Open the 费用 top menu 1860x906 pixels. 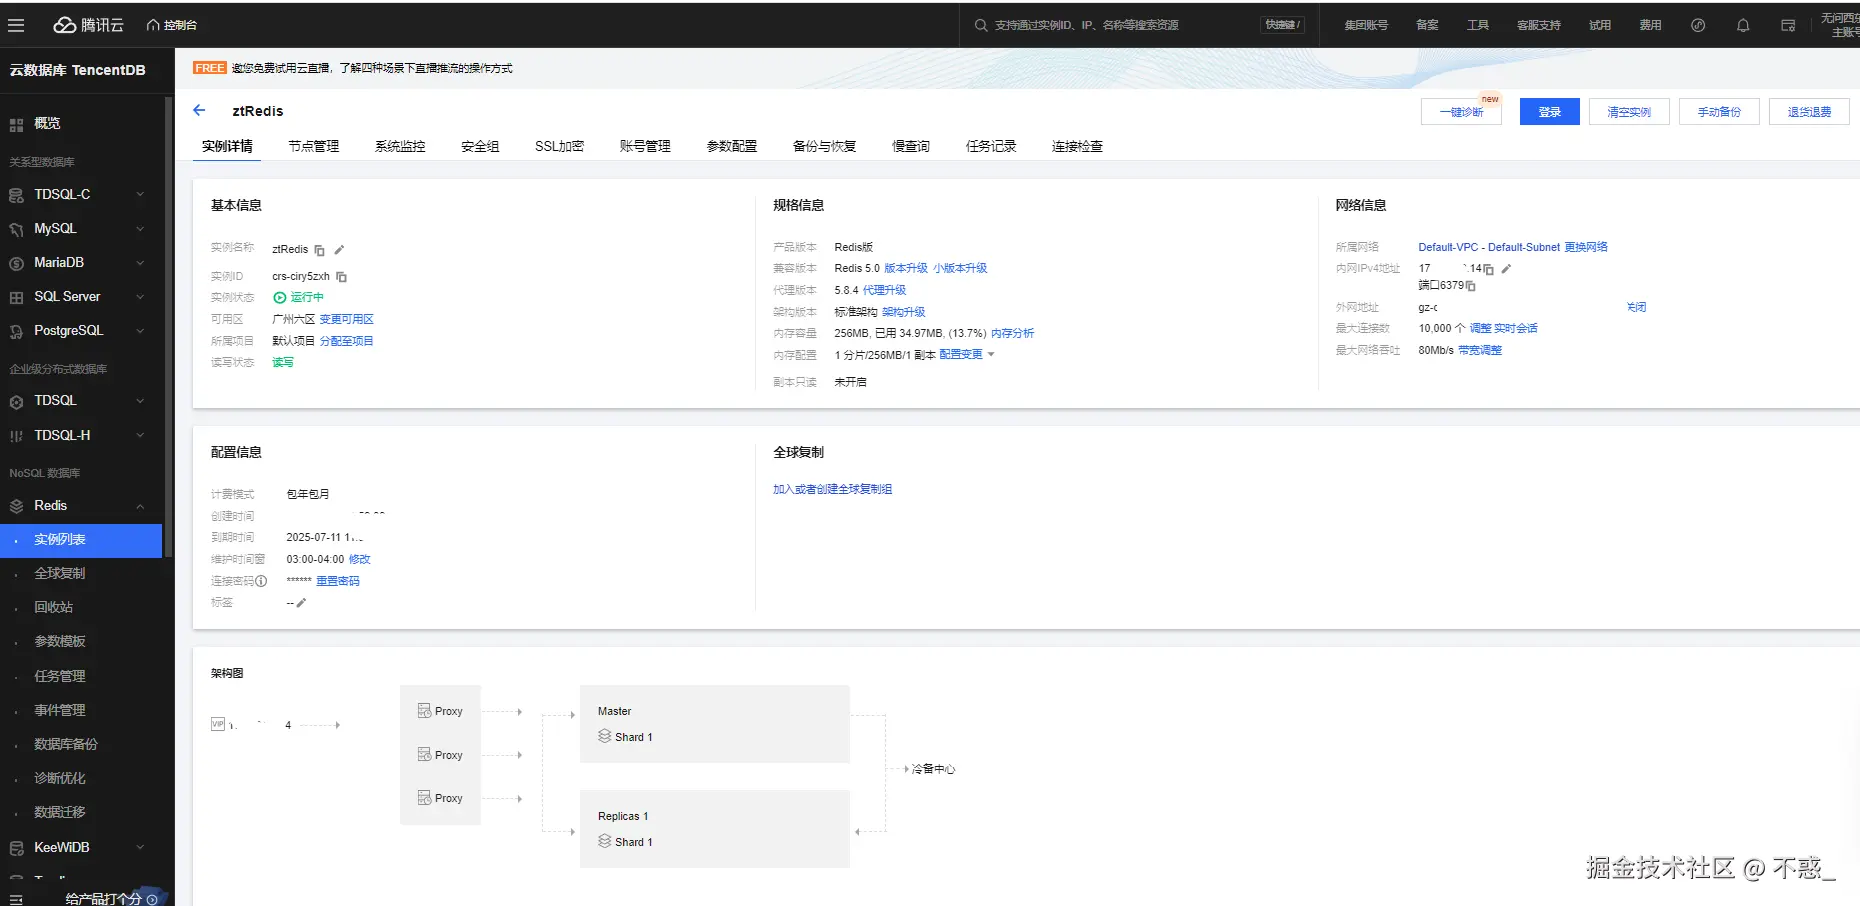pos(1650,25)
